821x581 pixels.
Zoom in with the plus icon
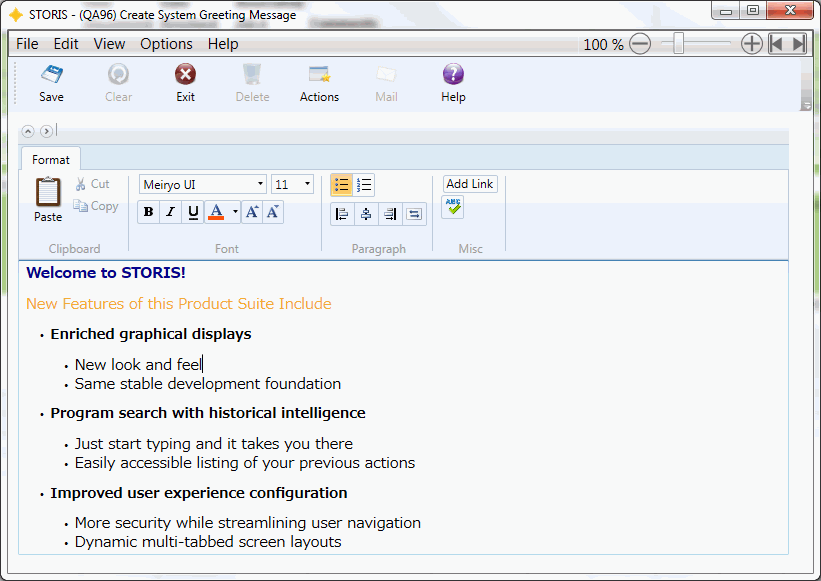751,44
